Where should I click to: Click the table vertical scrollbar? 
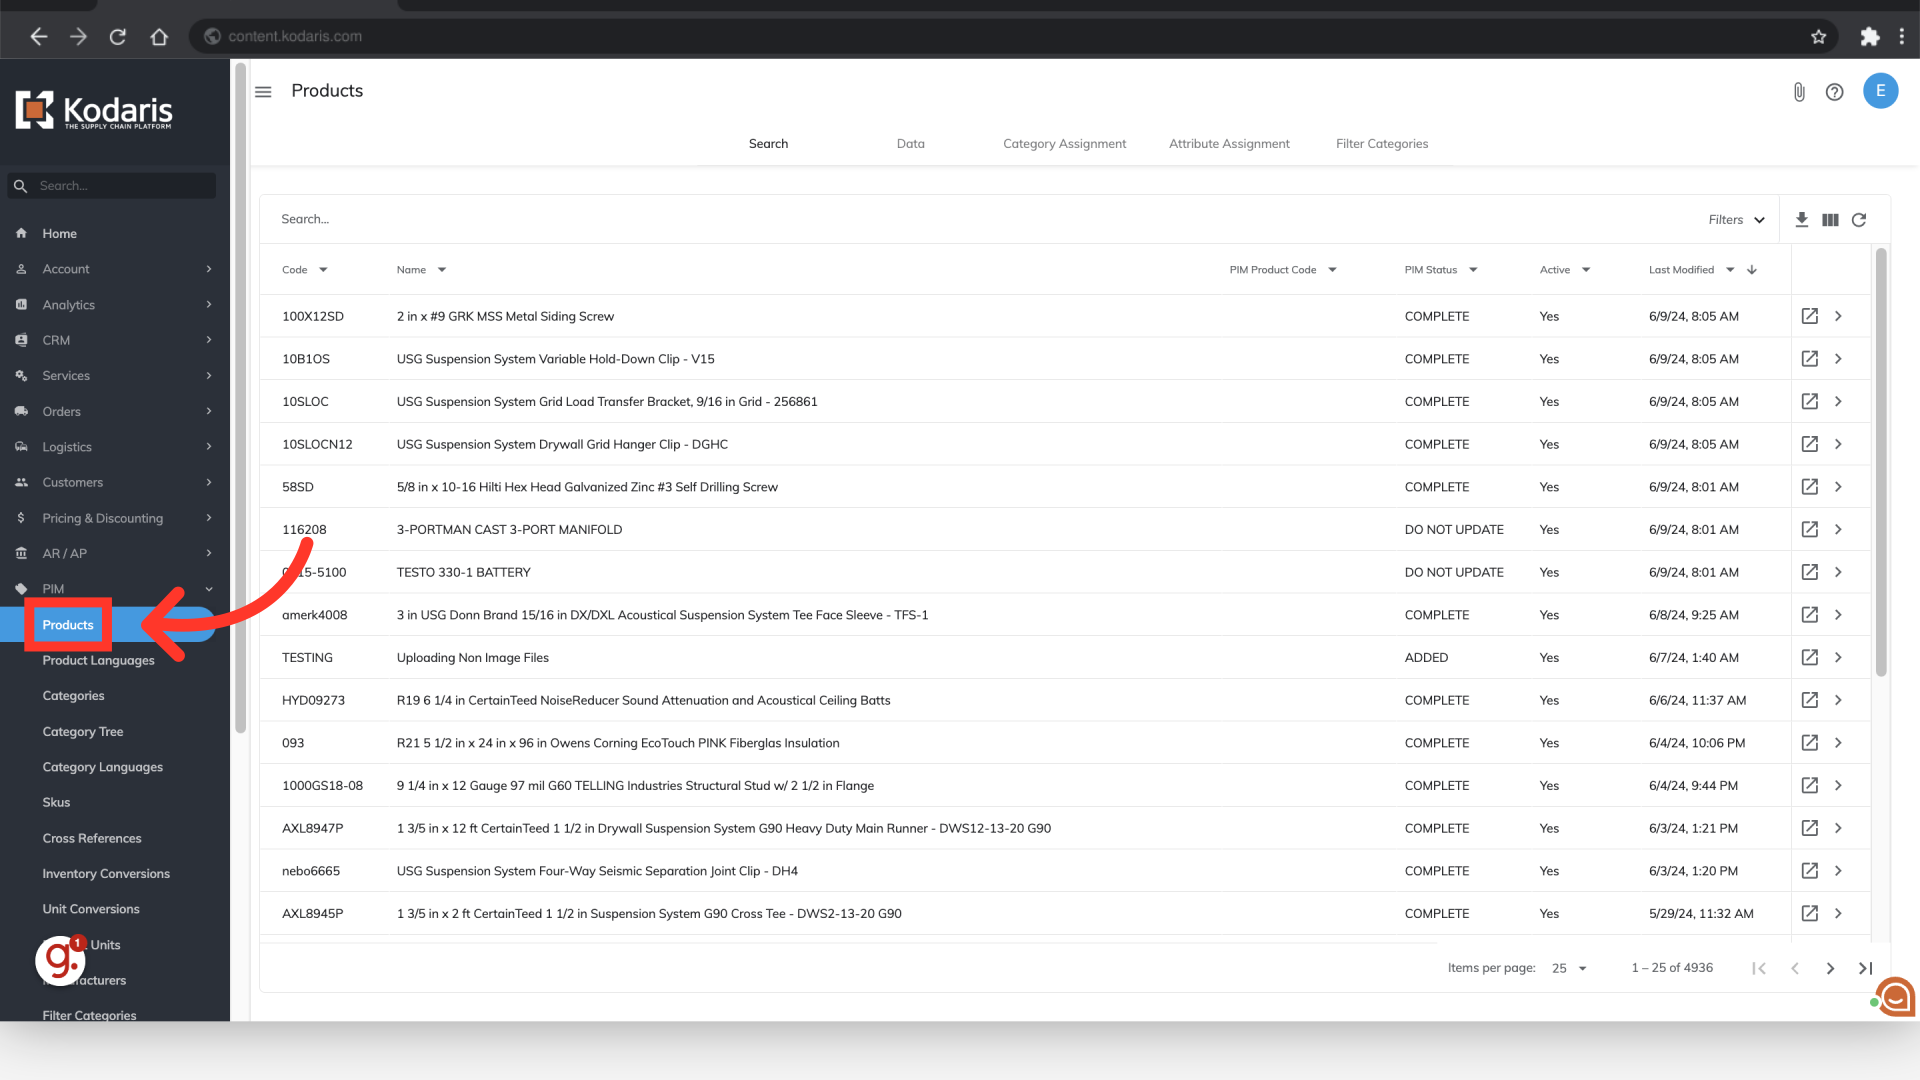pos(1881,460)
